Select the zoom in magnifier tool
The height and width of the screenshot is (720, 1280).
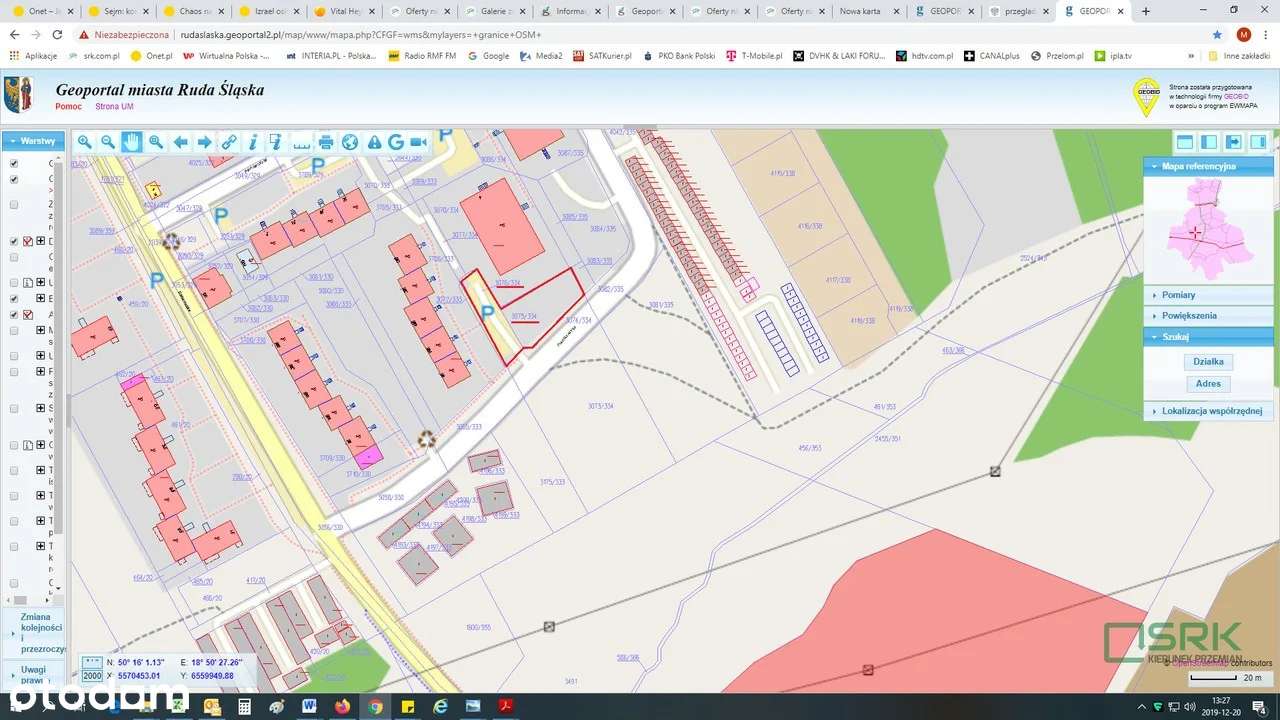[84, 142]
